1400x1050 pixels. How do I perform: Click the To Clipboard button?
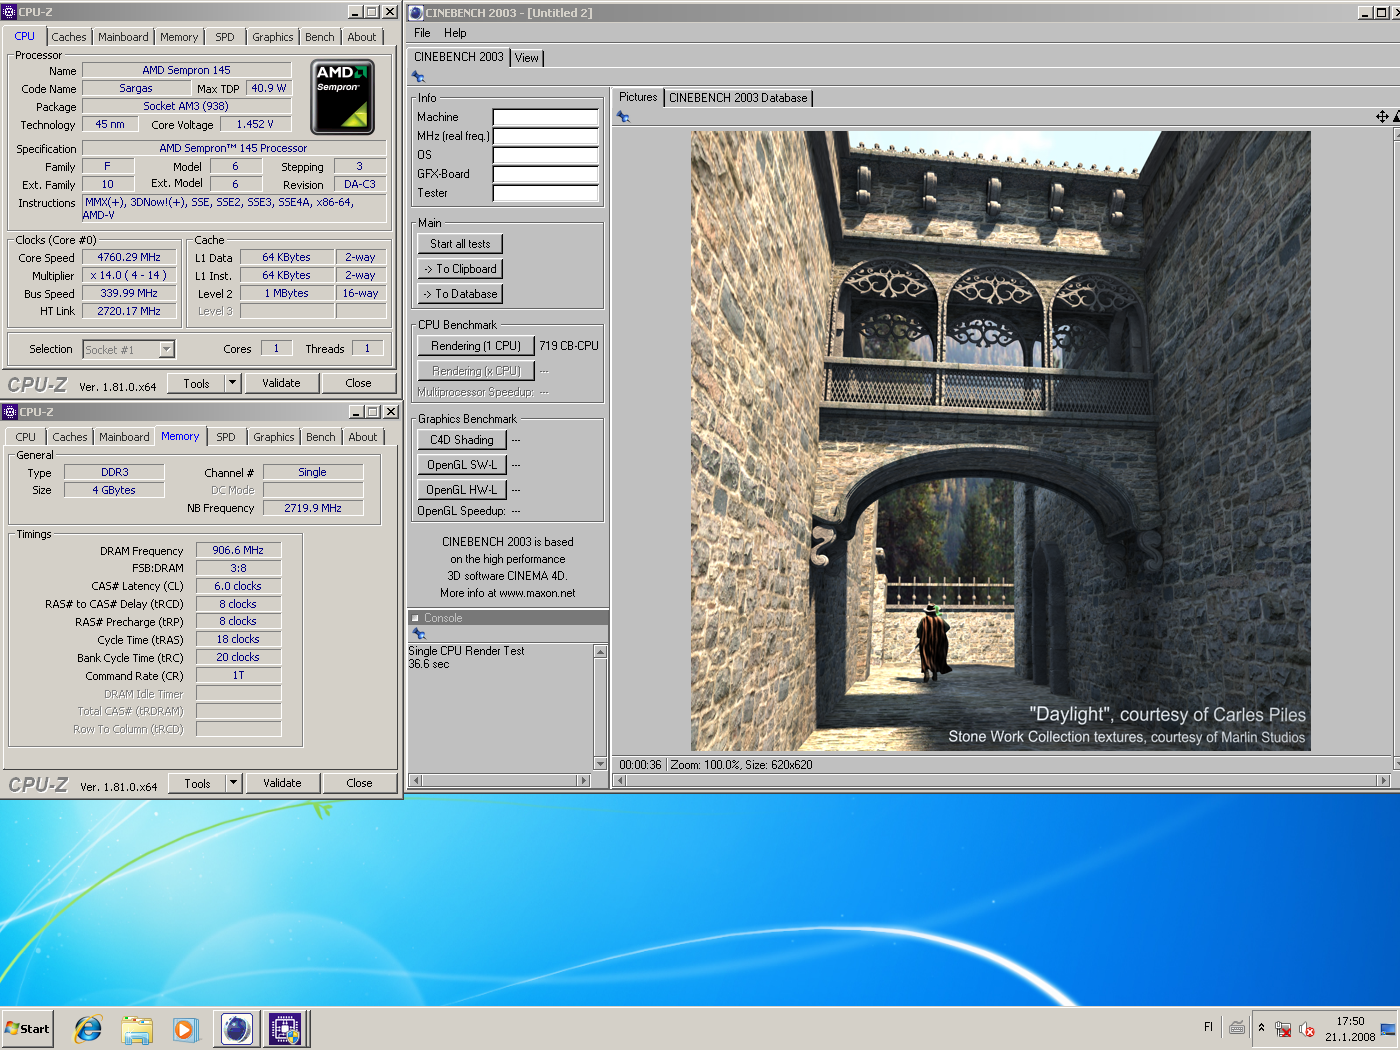point(460,269)
